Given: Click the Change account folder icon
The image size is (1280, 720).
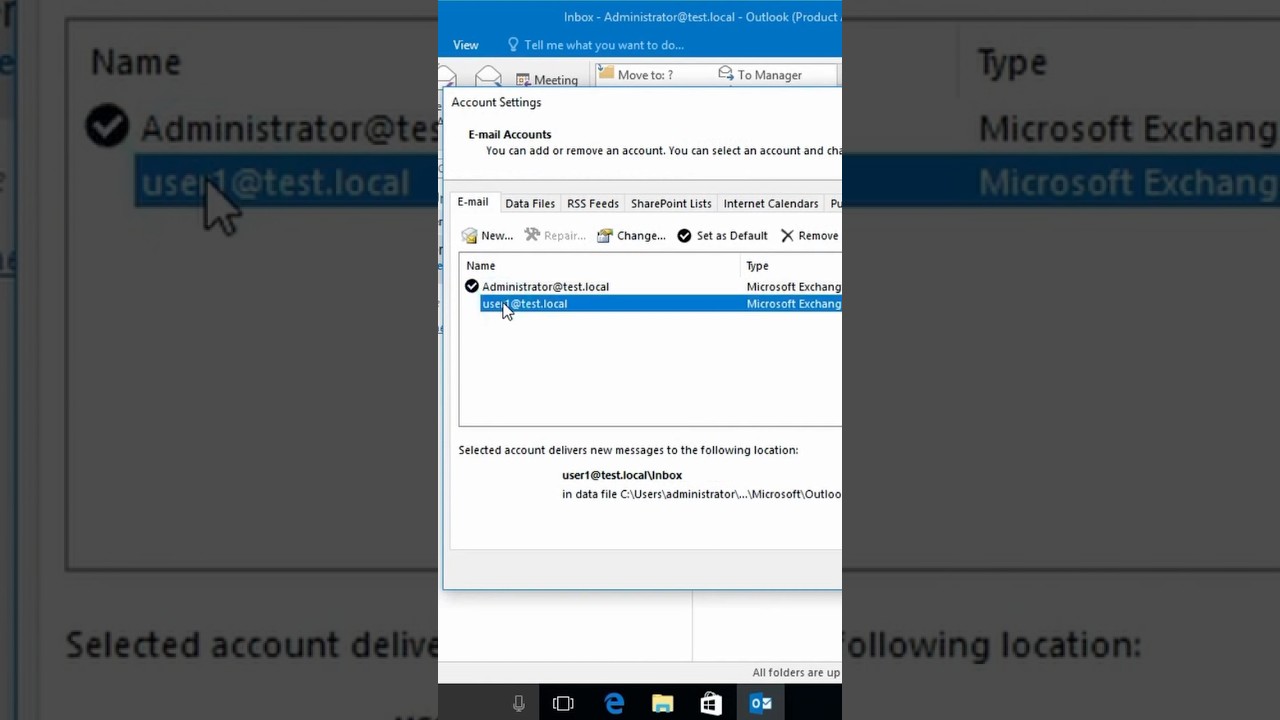Looking at the screenshot, I should (605, 236).
